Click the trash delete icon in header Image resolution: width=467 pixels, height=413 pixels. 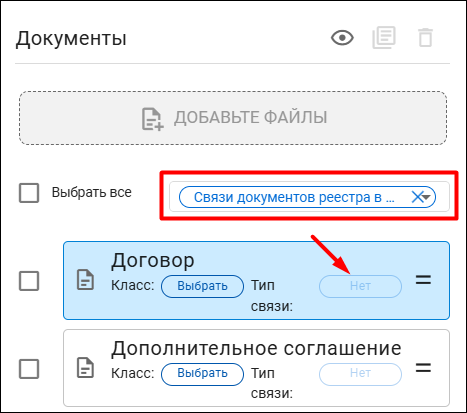click(x=425, y=38)
